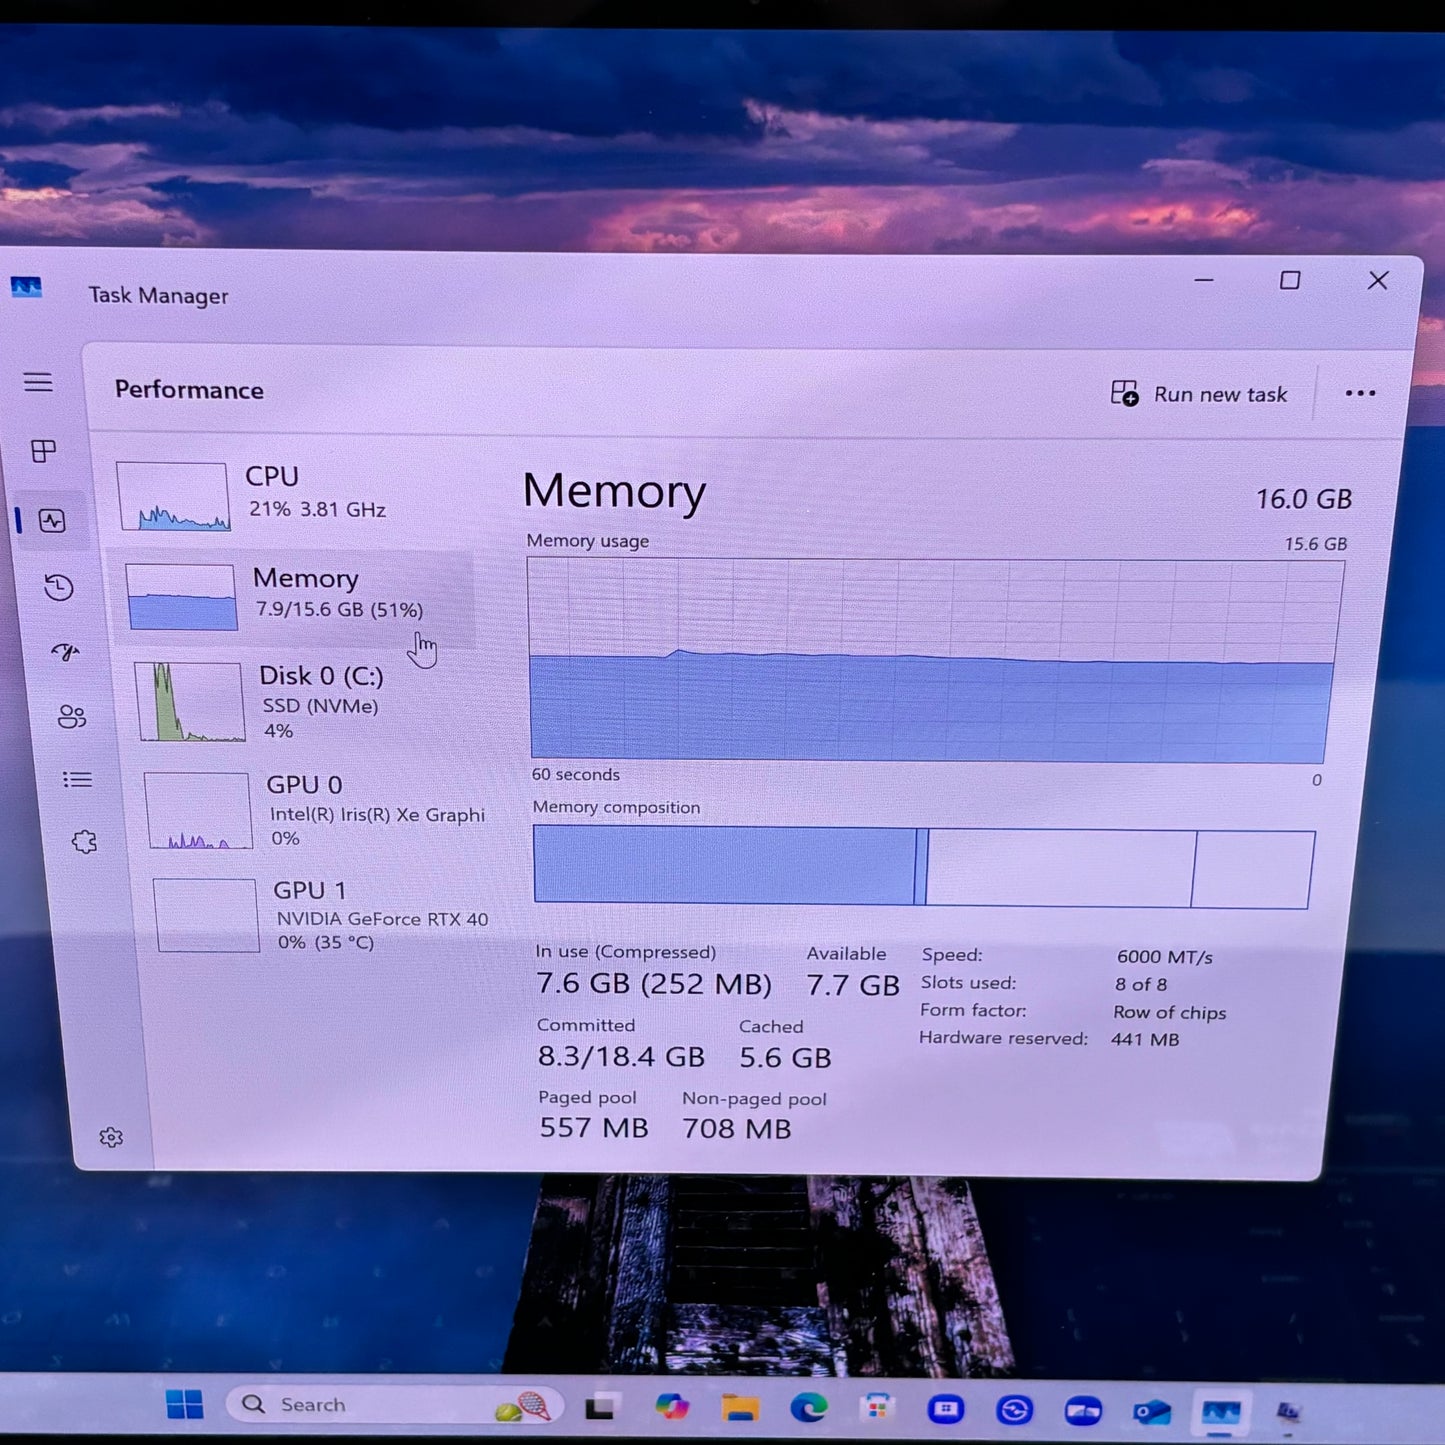The height and width of the screenshot is (1445, 1445).
Task: Select the Performance page icon
Action: [x=50, y=521]
